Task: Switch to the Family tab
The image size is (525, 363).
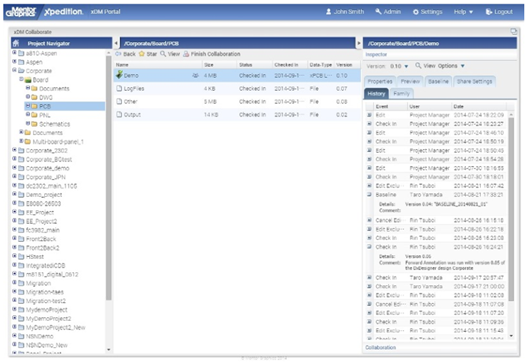Action: pos(402,94)
